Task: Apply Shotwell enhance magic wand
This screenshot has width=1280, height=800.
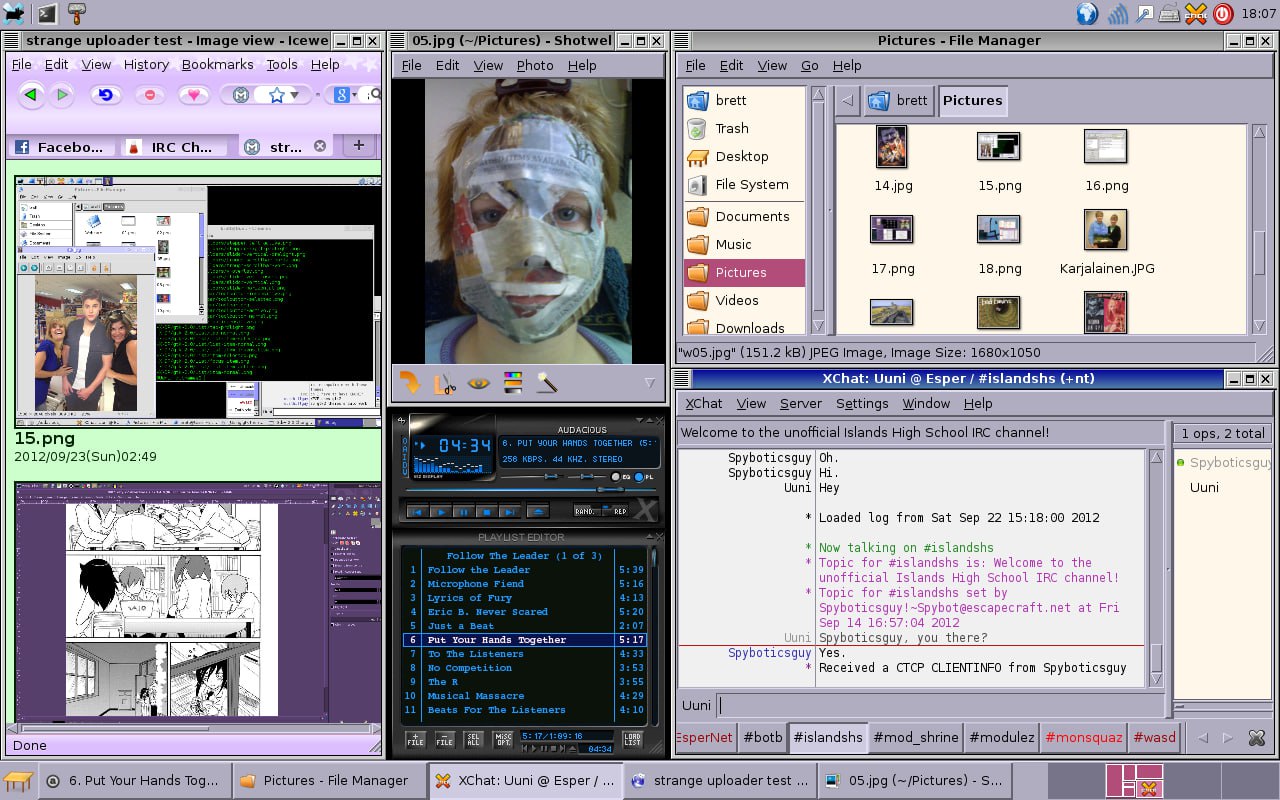Action: (547, 382)
